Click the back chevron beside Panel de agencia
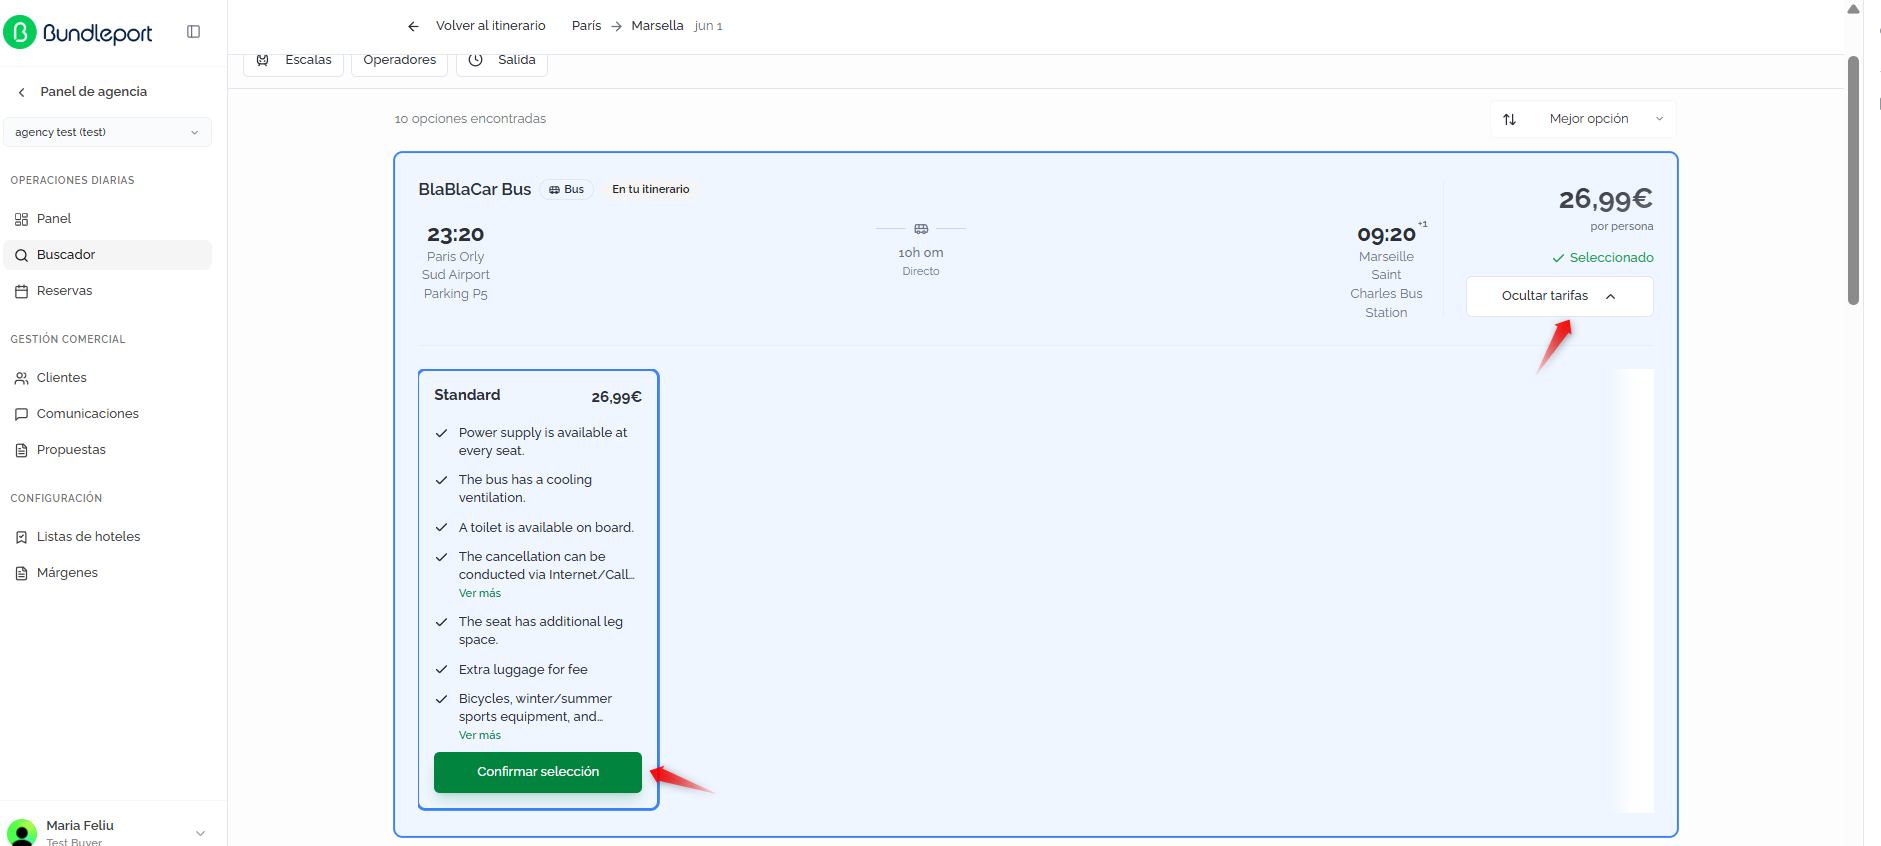Screen dimensions: 1881x846 pyautogui.click(x=21, y=92)
